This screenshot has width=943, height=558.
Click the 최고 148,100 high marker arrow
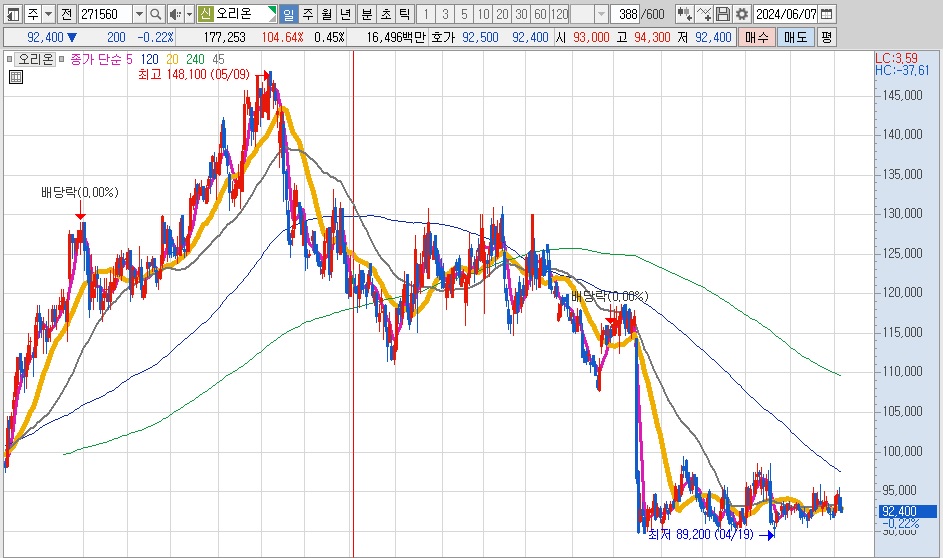coord(263,75)
